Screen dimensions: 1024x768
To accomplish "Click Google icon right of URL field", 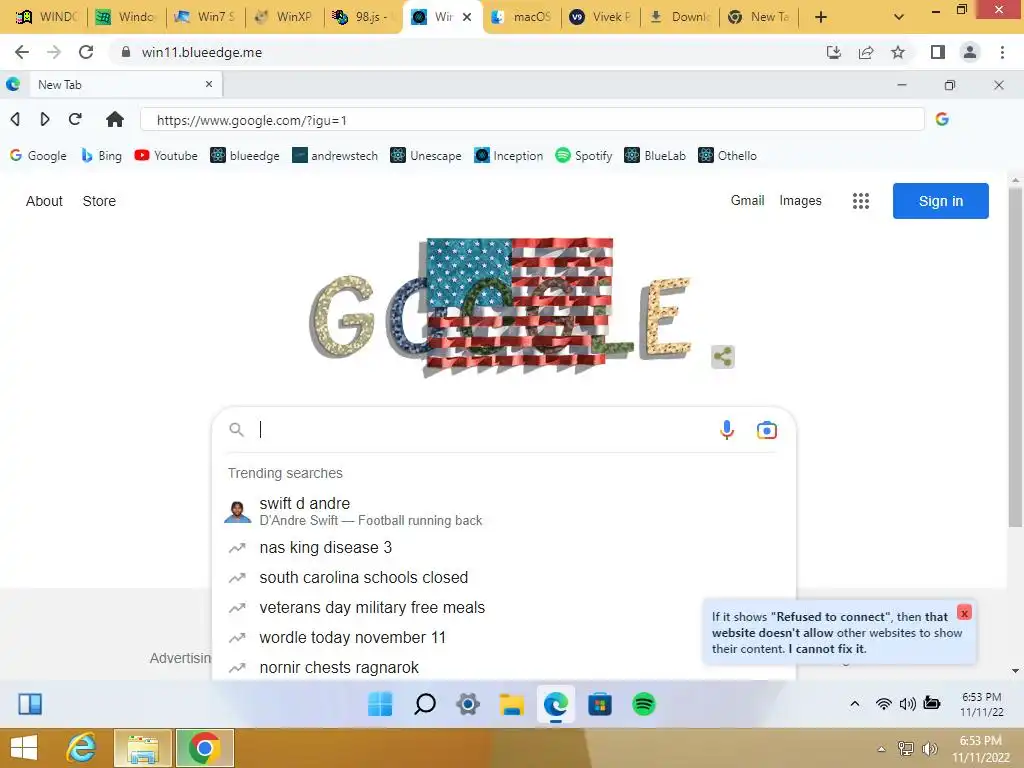I will click(942, 119).
